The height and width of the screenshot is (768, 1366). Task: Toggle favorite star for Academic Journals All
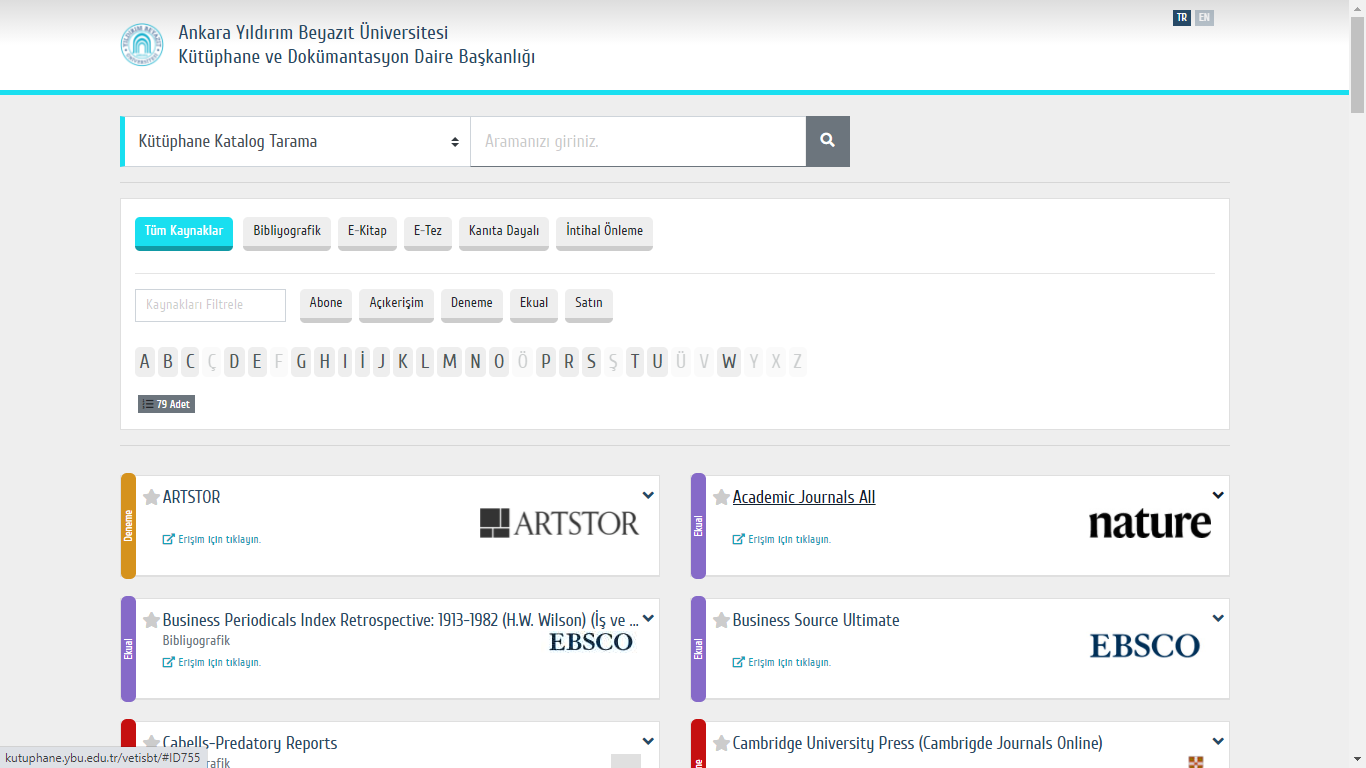(721, 498)
